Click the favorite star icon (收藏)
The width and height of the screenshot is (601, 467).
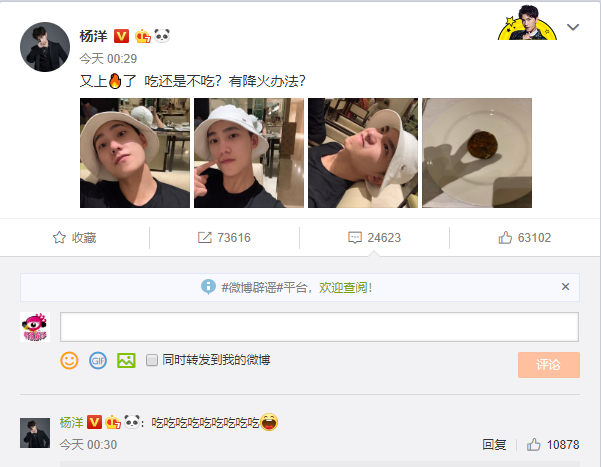[x=59, y=237]
